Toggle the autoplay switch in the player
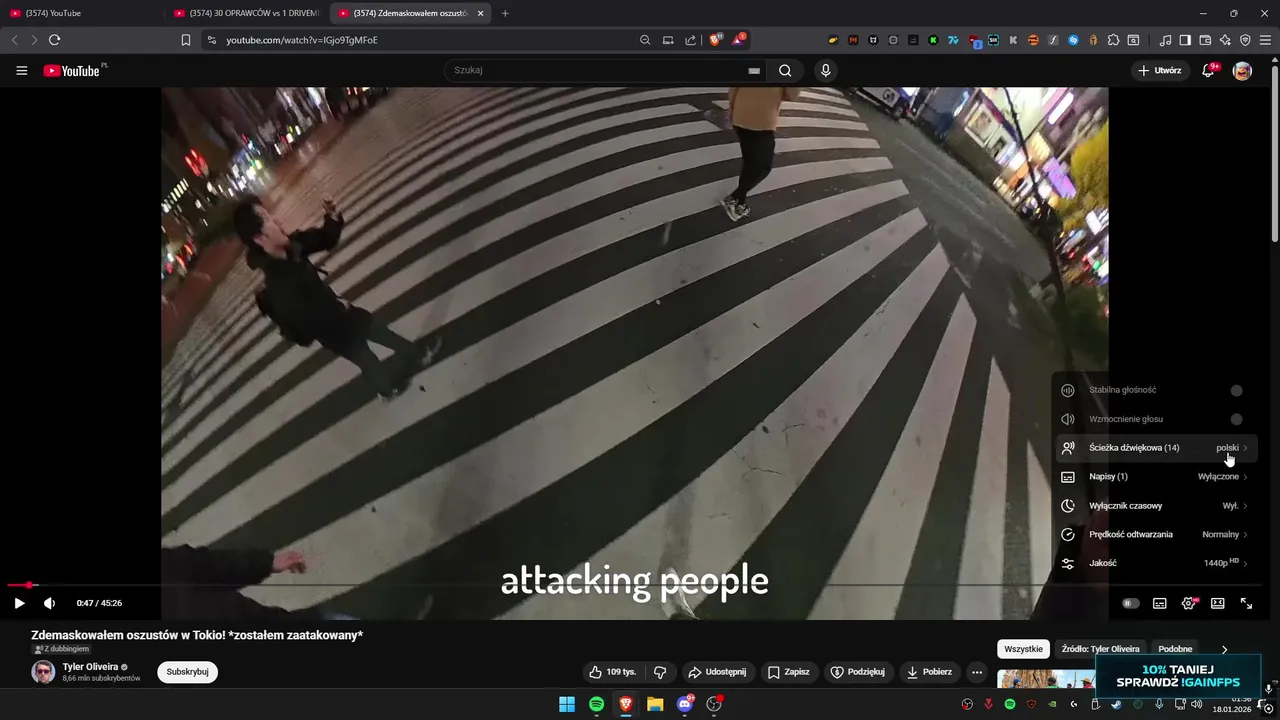The width and height of the screenshot is (1280, 720). [1131, 603]
